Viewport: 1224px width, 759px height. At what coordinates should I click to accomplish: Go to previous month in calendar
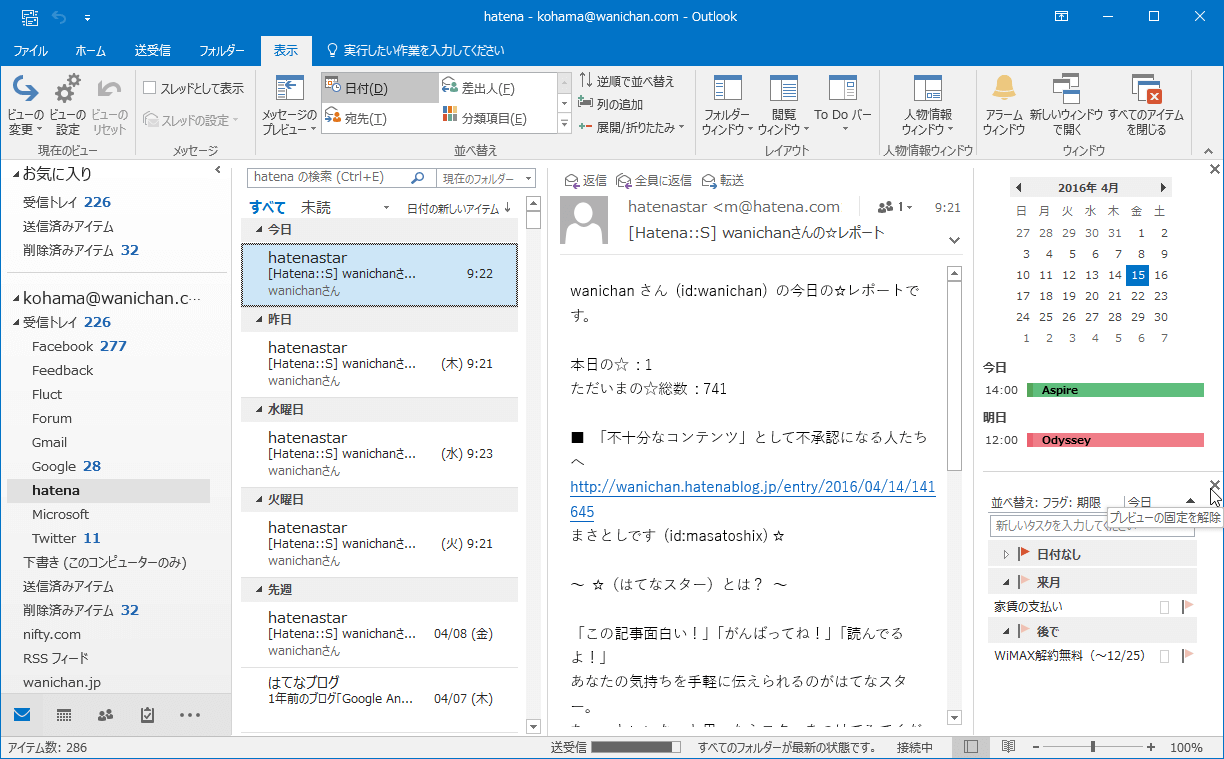pyautogui.click(x=1018, y=188)
